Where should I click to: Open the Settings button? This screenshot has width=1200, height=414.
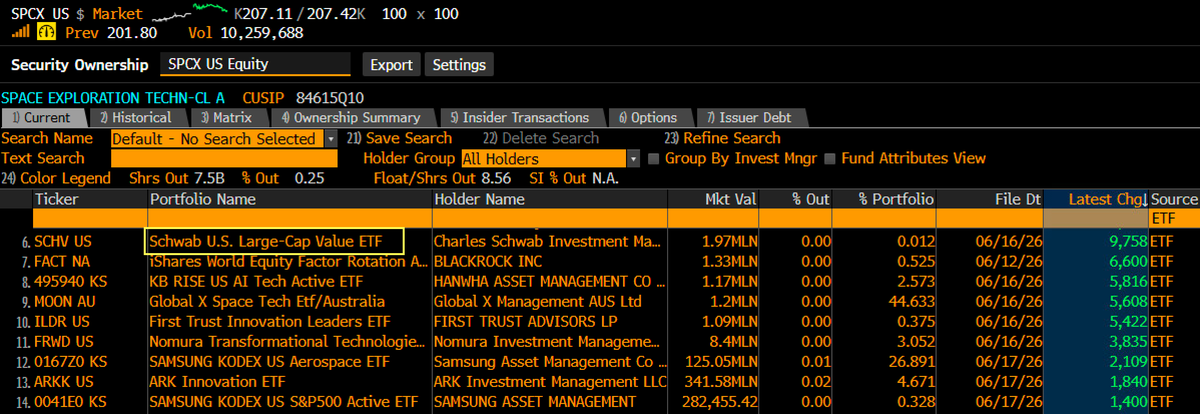(459, 65)
